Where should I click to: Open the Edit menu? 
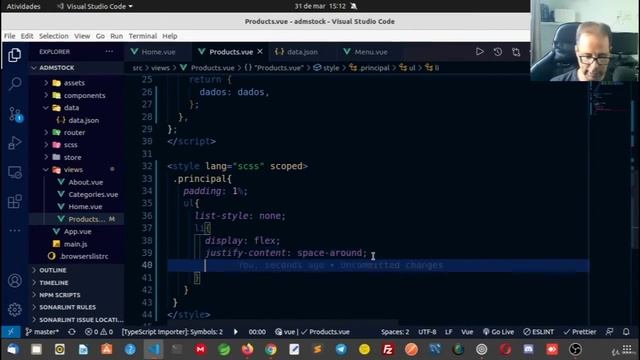pyautogui.click(x=27, y=36)
